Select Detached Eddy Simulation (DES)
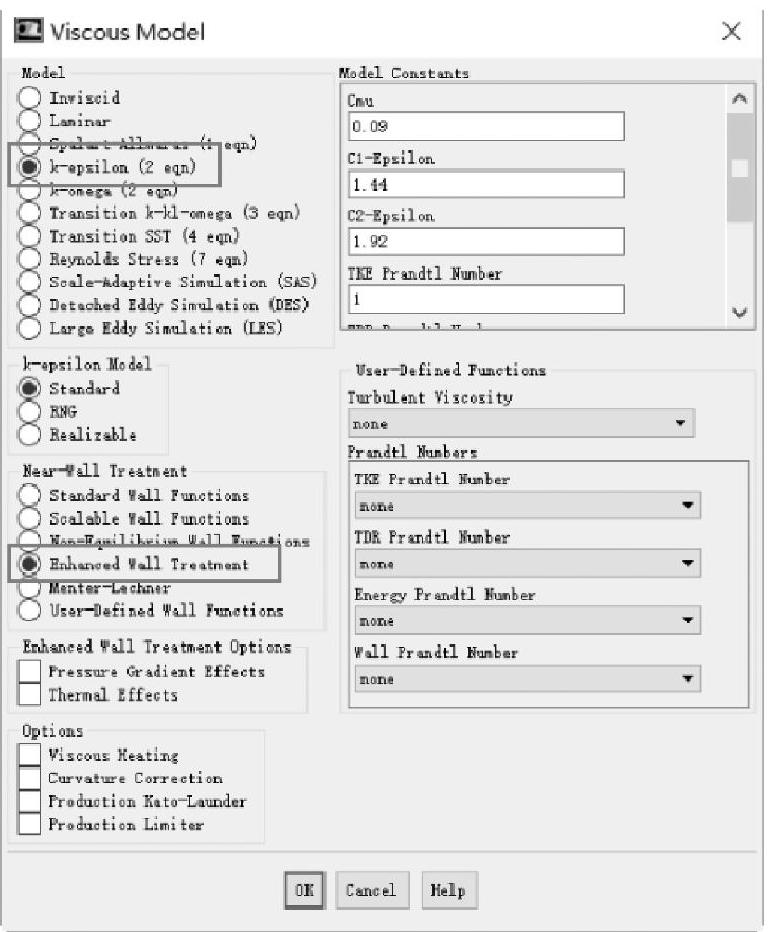Screen dimensions: 768x932 [x=29, y=305]
